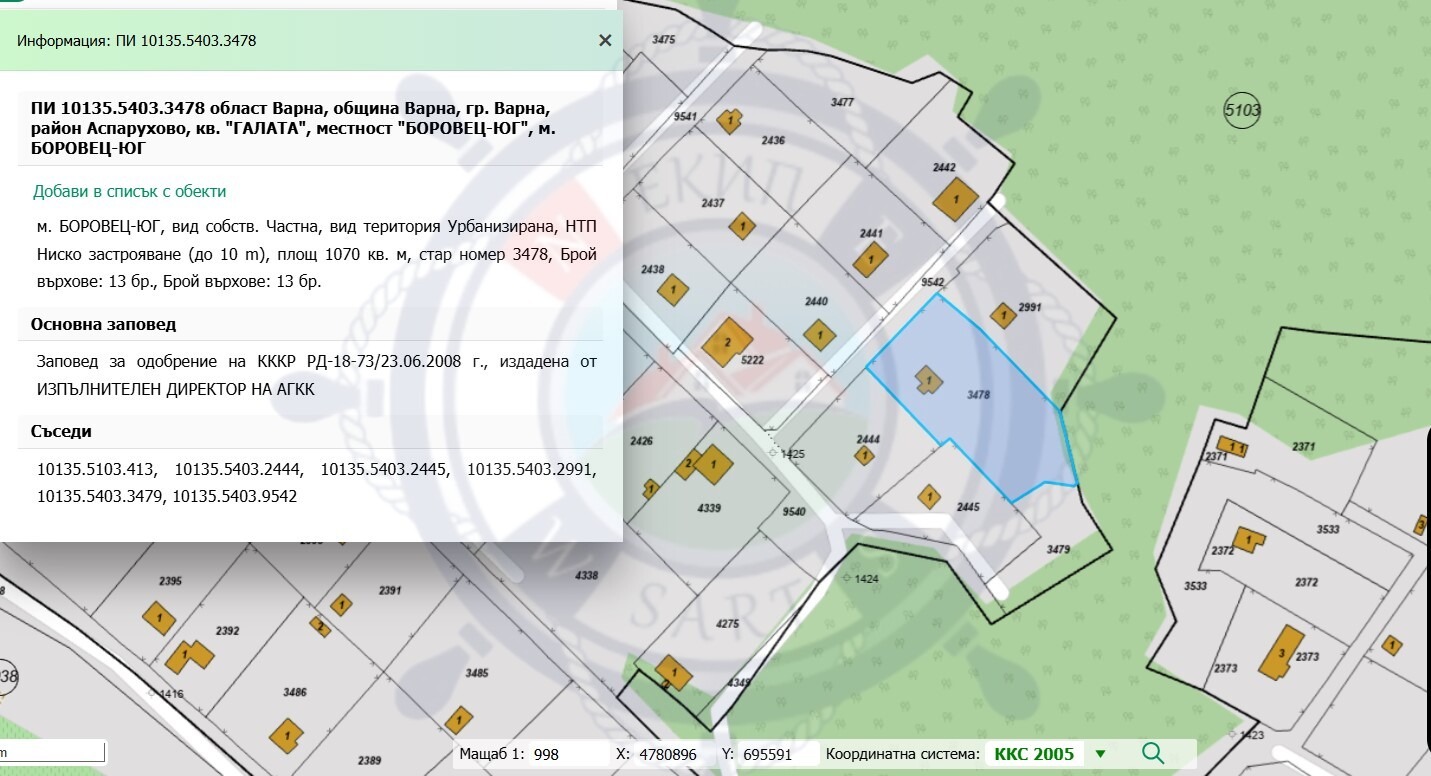Click the building icon inside parcel 3478
Screen dimensions: 1431x776
(928, 379)
